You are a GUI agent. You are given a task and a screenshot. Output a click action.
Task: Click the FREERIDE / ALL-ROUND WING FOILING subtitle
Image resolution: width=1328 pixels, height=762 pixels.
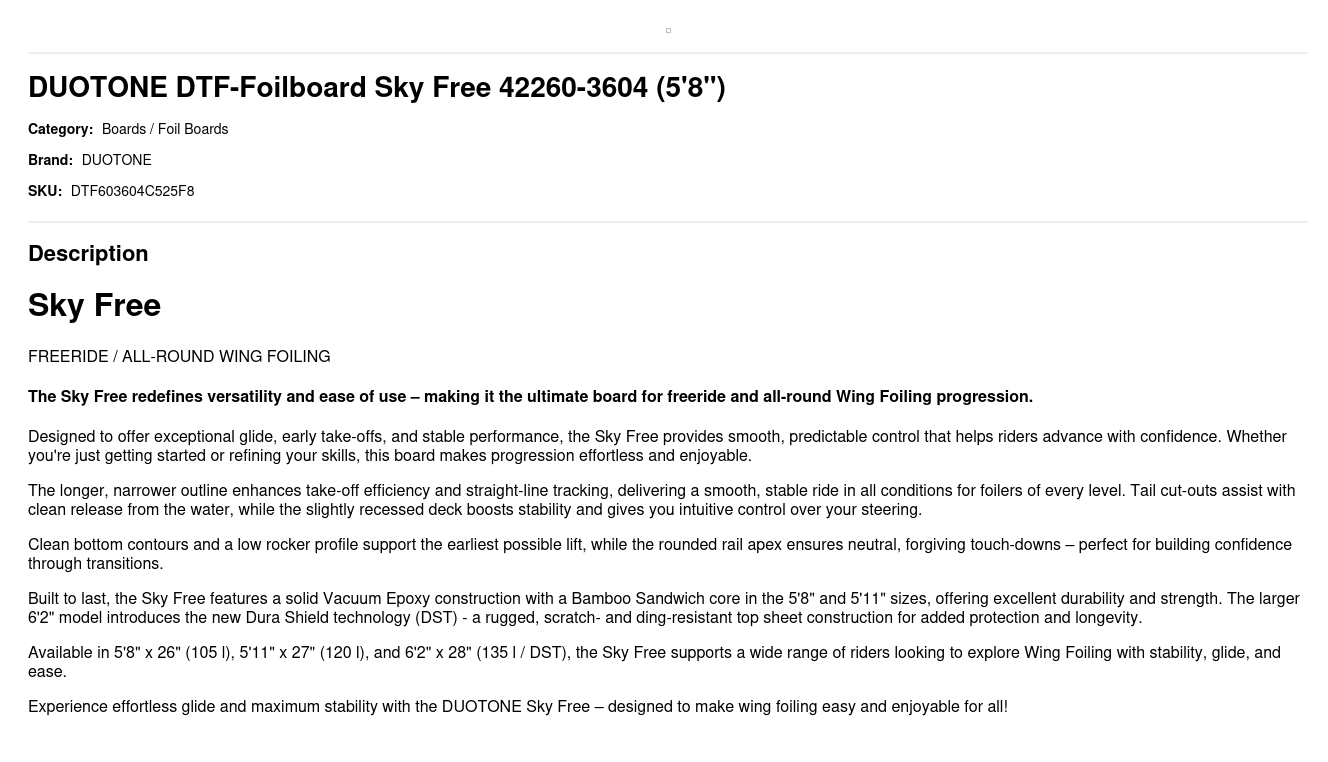pyautogui.click(x=179, y=357)
